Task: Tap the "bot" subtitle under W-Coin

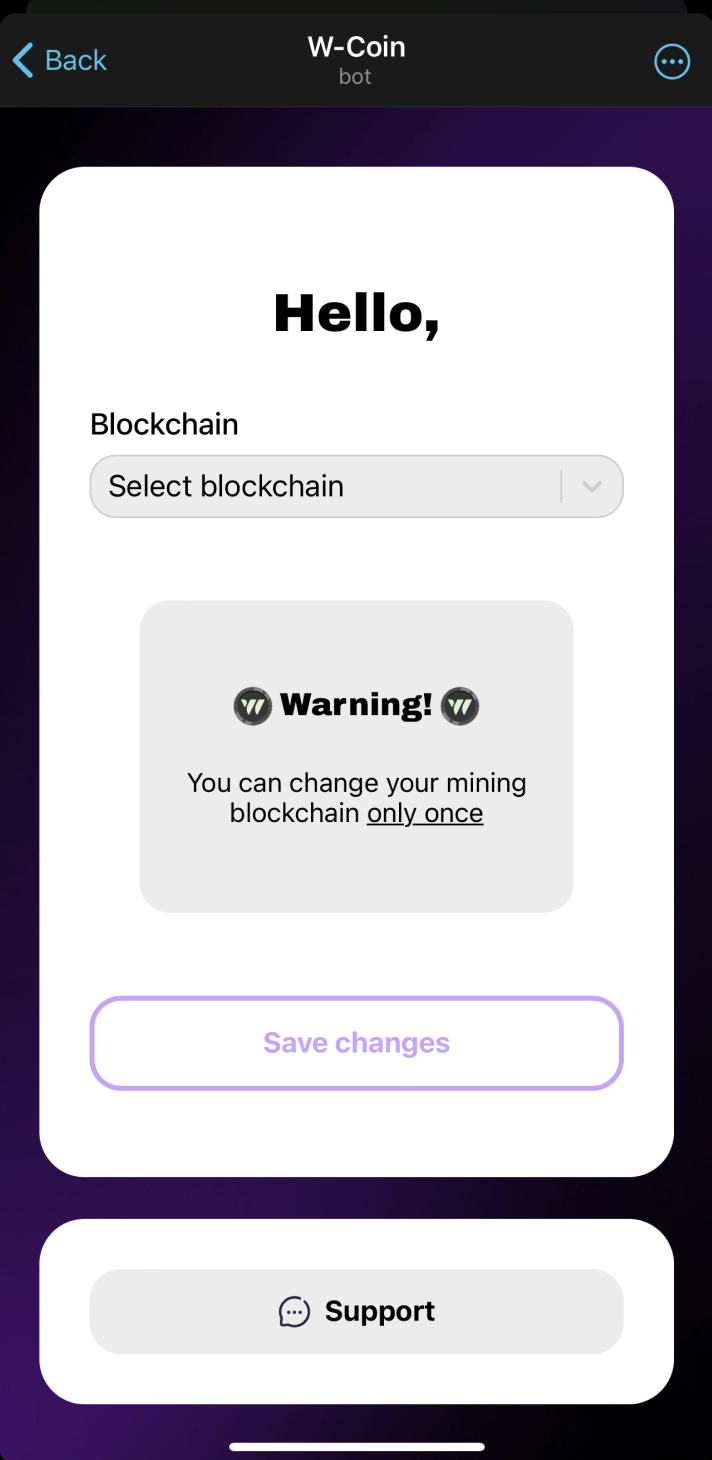Action: click(x=355, y=77)
